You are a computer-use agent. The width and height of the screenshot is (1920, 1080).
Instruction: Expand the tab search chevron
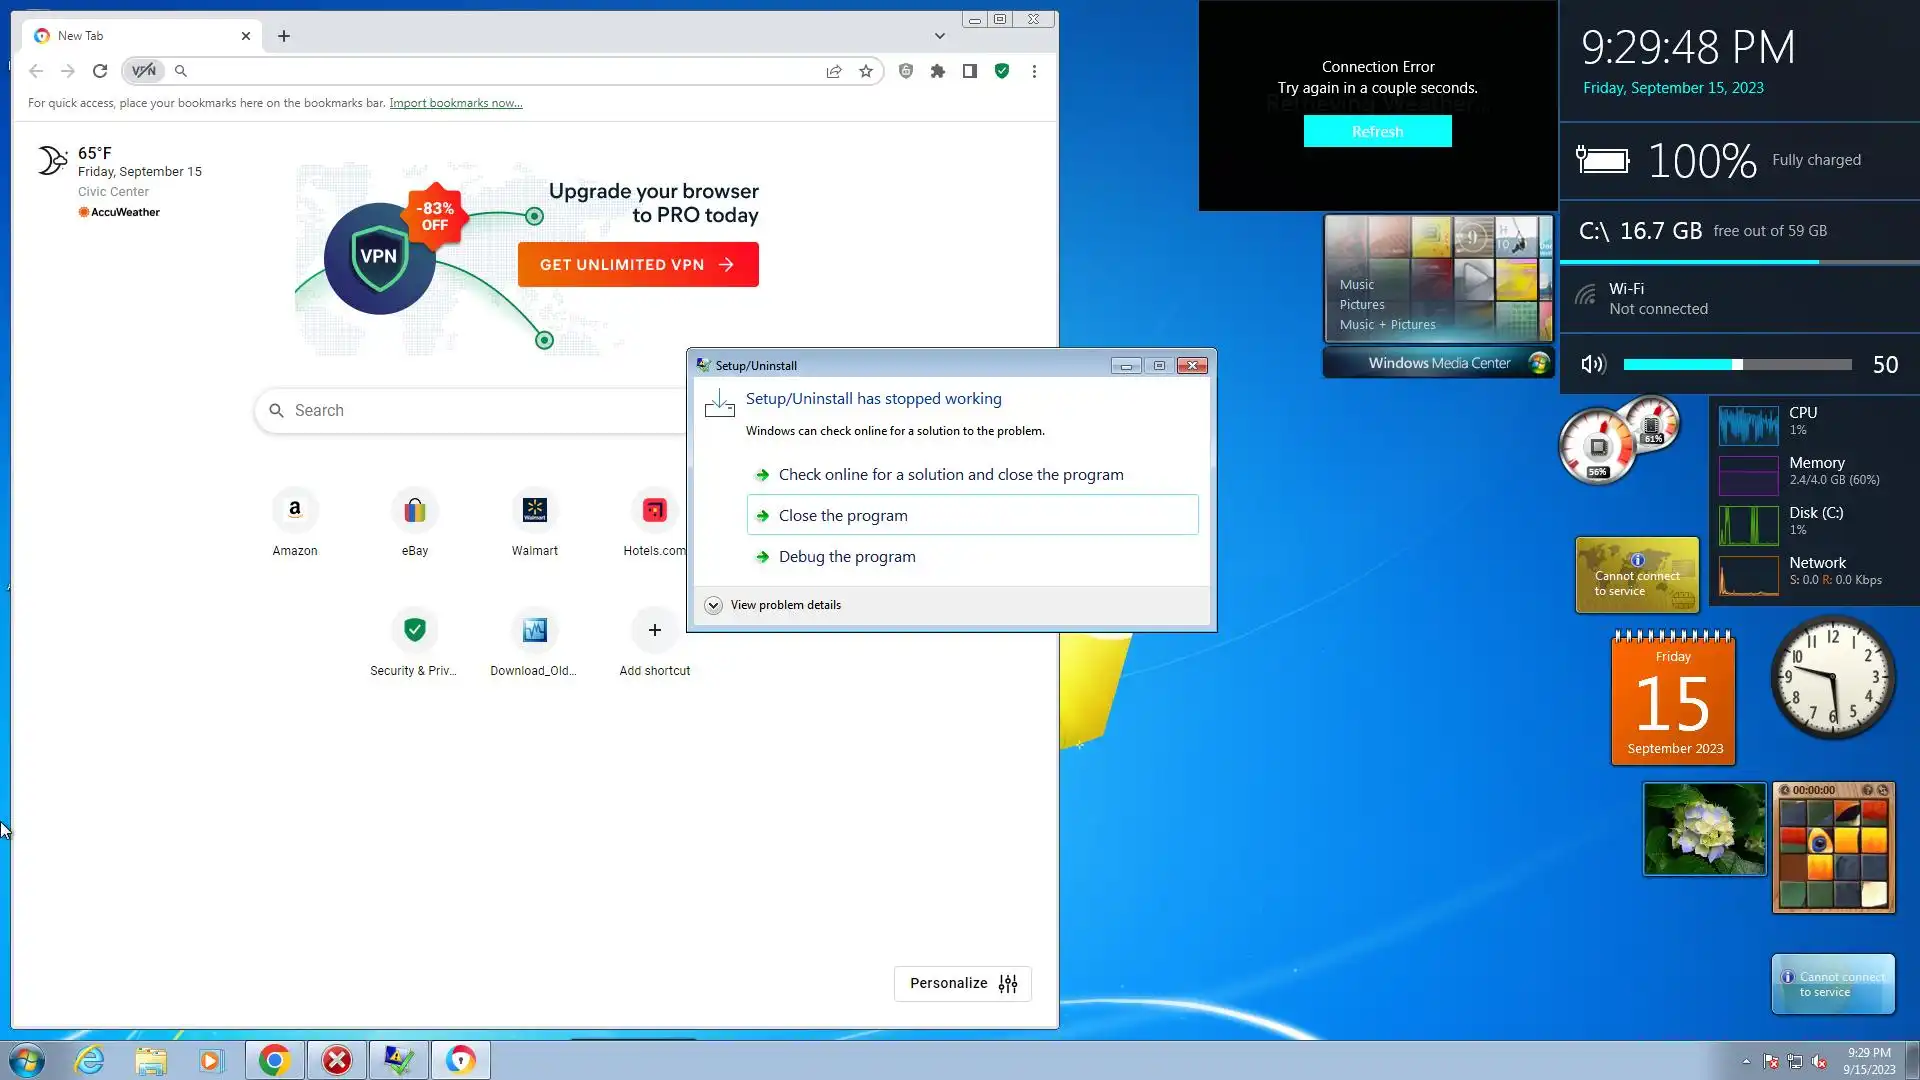[x=939, y=36]
